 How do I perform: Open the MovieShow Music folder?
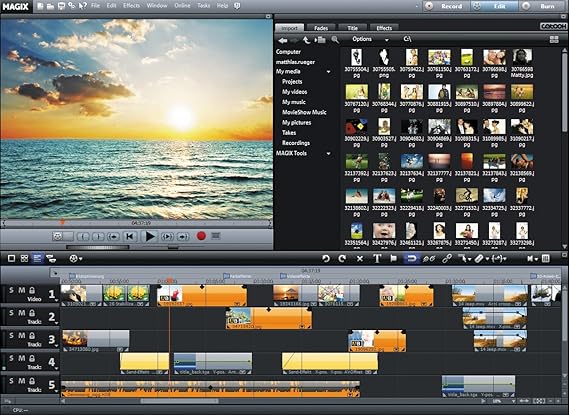pos(304,112)
